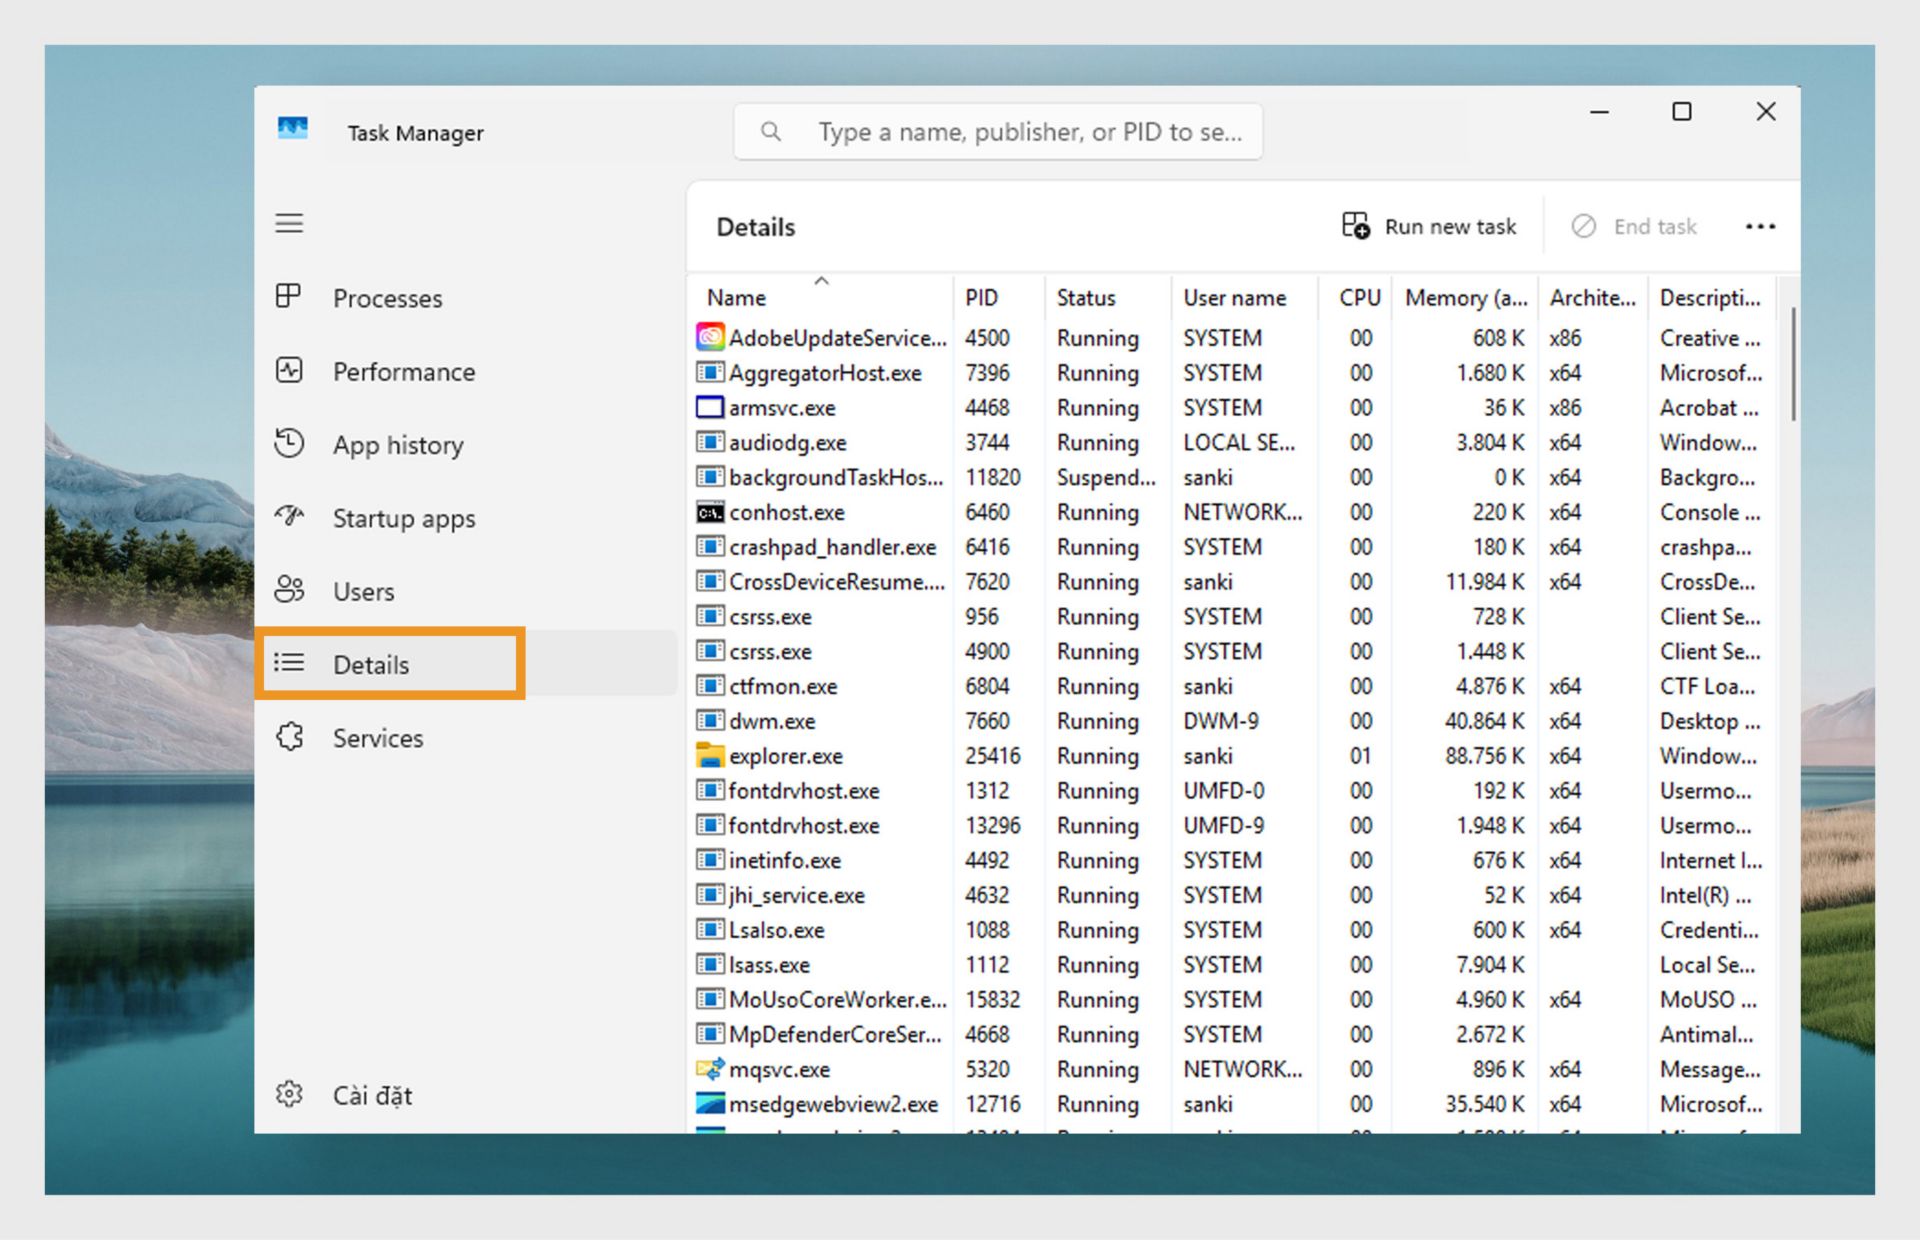
Task: Click the AdobeUpdateService process icon
Action: pos(710,338)
